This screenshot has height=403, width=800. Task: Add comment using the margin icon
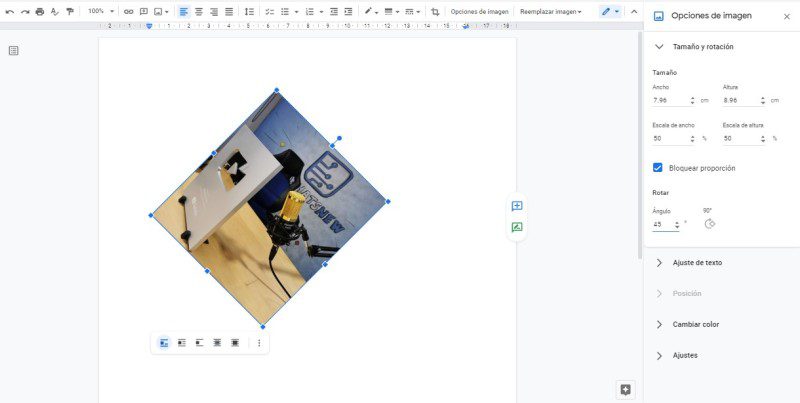click(x=517, y=206)
